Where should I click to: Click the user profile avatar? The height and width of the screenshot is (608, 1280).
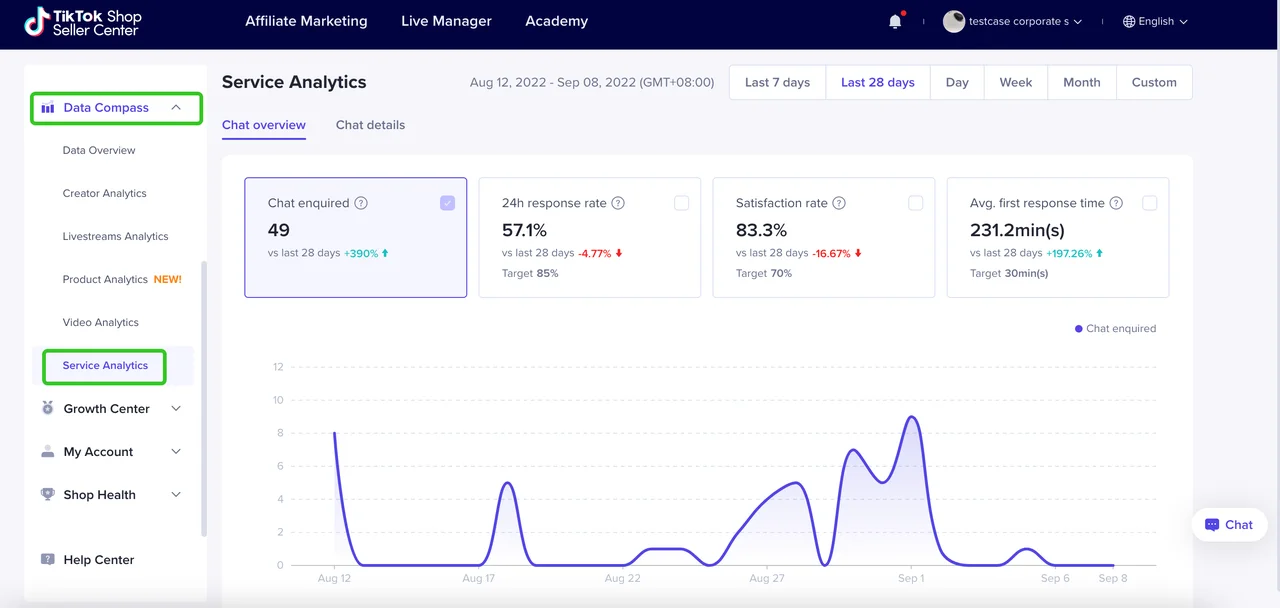[x=954, y=22]
